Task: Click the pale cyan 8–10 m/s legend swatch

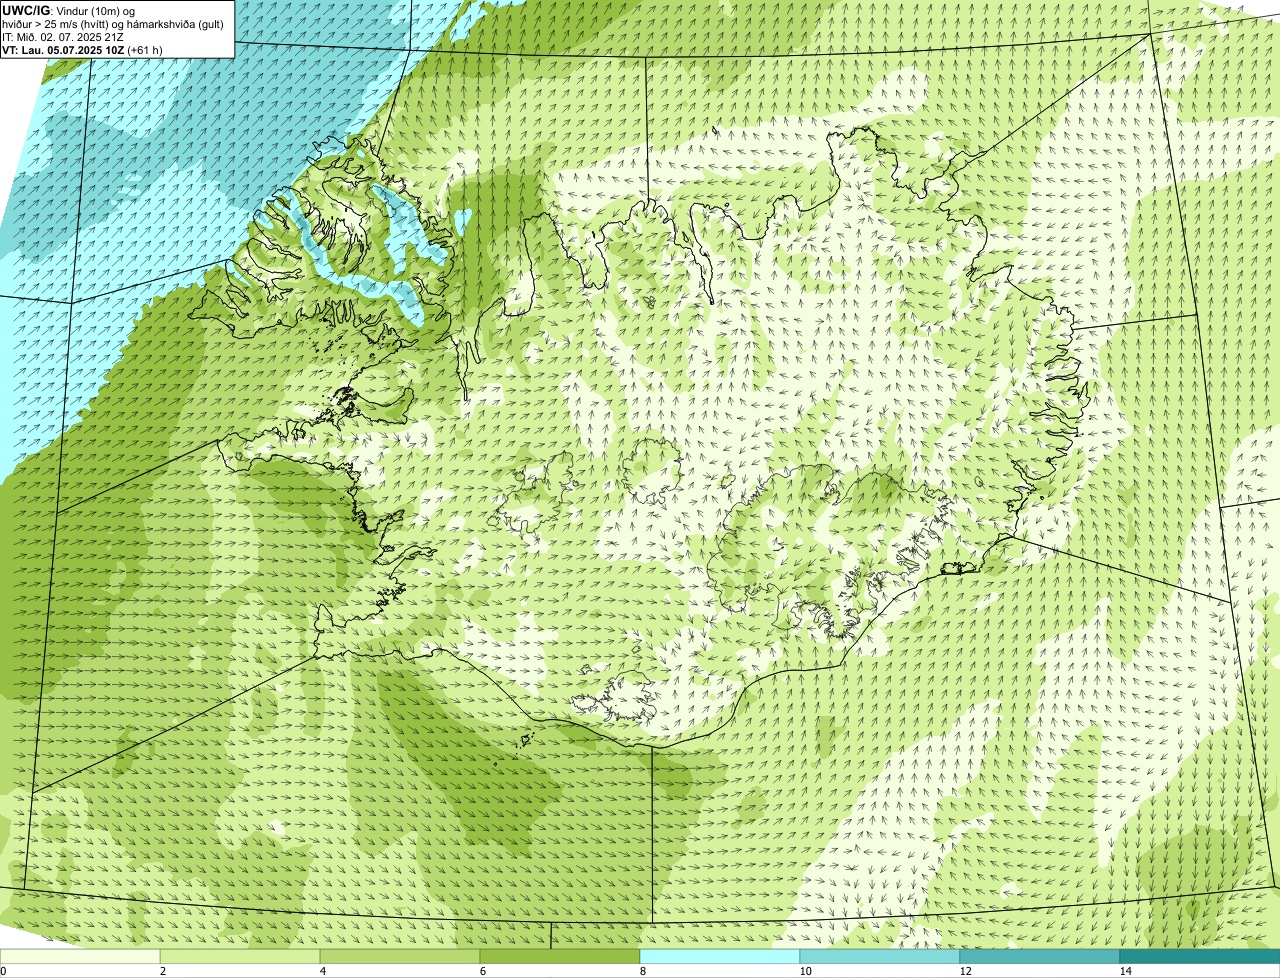Action: (720, 956)
